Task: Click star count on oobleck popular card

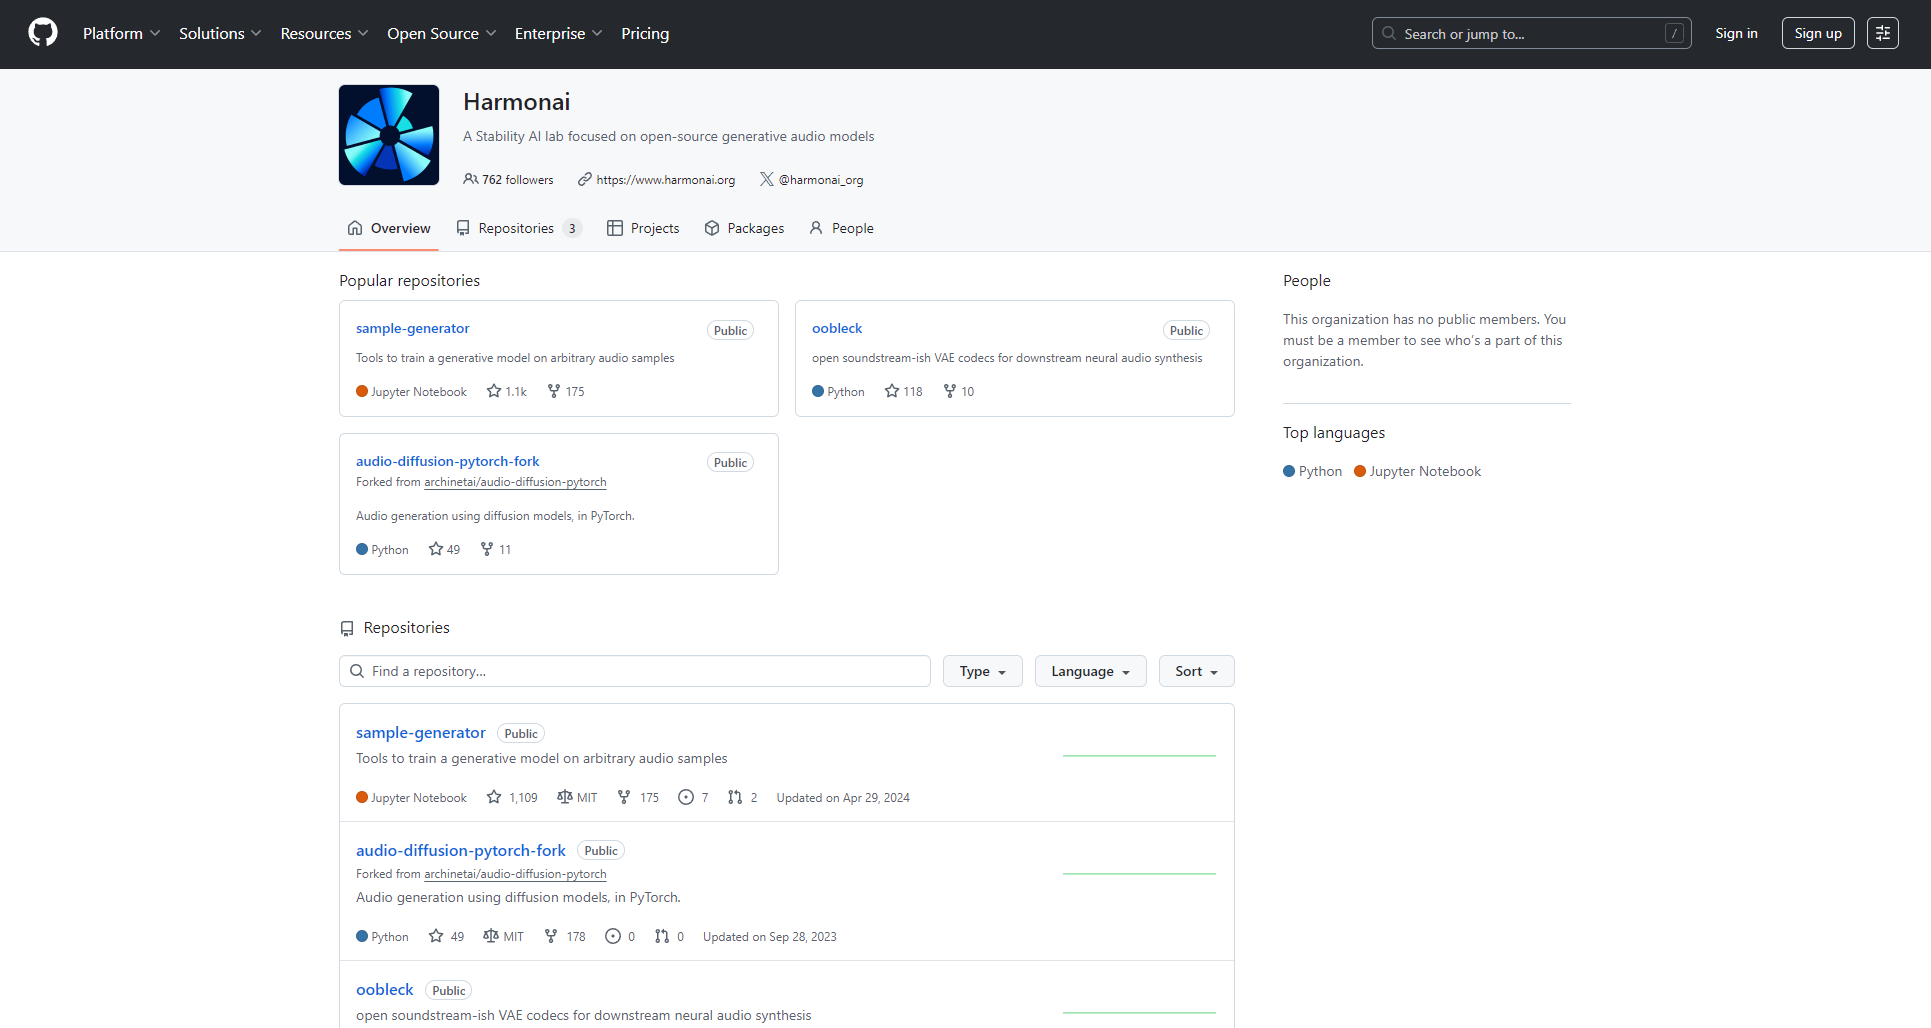Action: click(904, 391)
